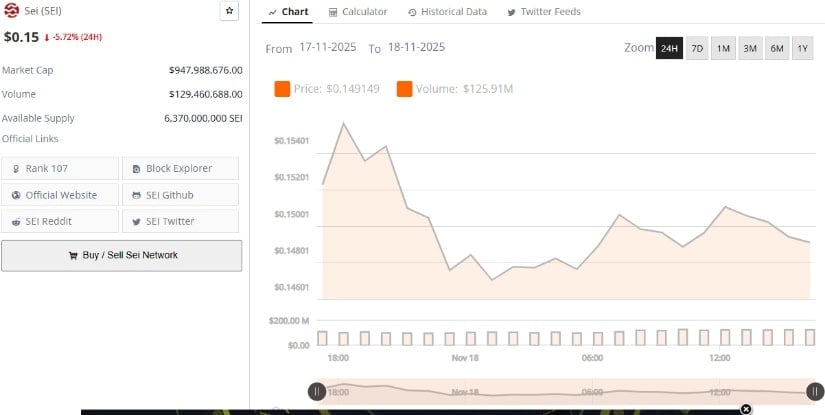This screenshot has width=825, height=415.
Task: Open the To date picker
Action: click(415, 47)
